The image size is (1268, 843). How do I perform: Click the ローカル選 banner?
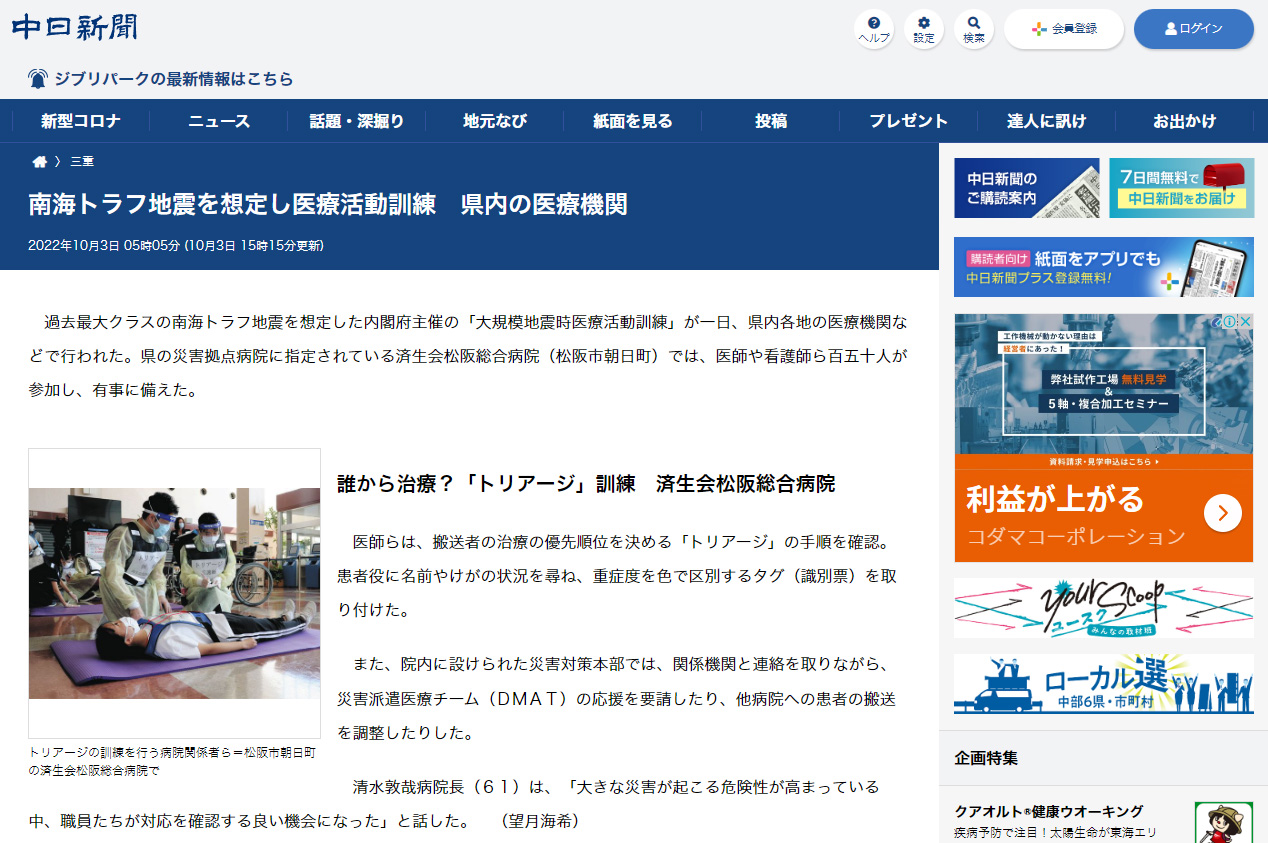(1103, 684)
